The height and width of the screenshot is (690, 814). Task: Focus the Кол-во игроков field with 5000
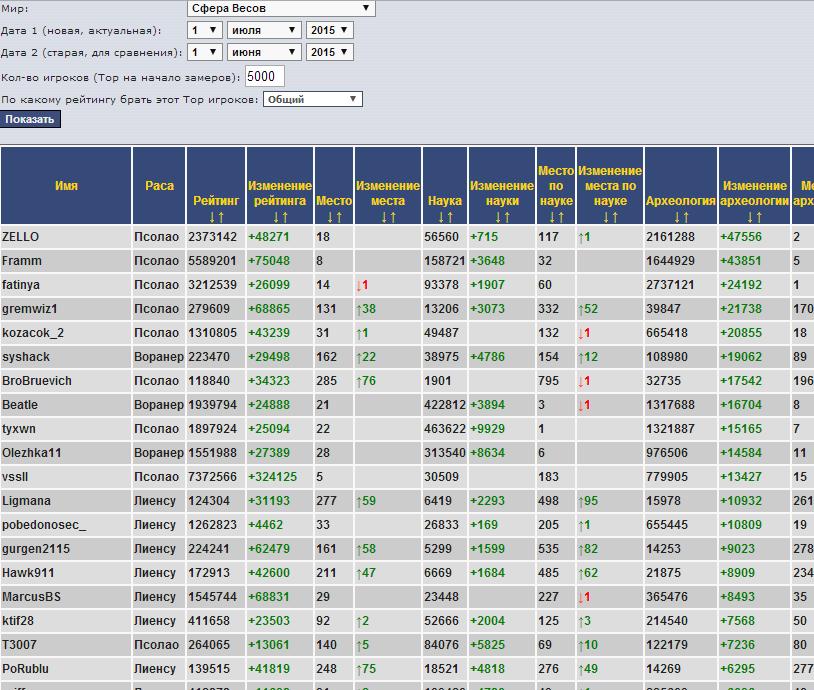(265, 77)
